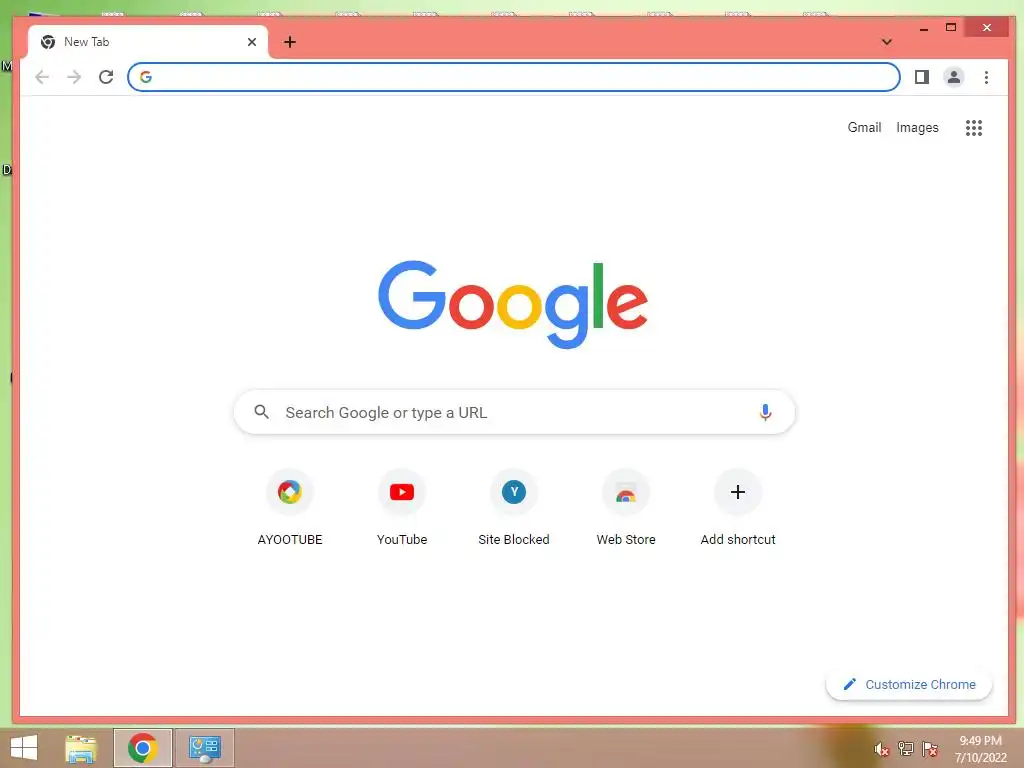Click the Chrome taskbar icon
1024x768 pixels.
pos(142,748)
